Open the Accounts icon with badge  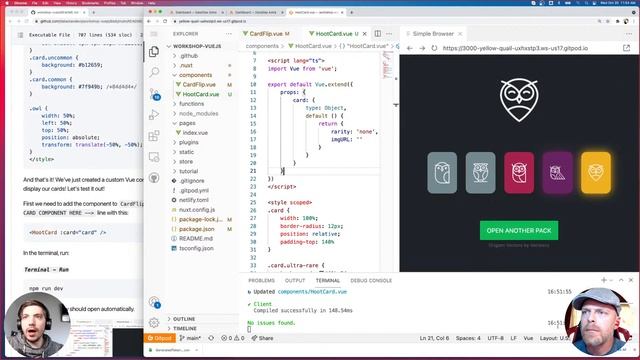[x=154, y=302]
